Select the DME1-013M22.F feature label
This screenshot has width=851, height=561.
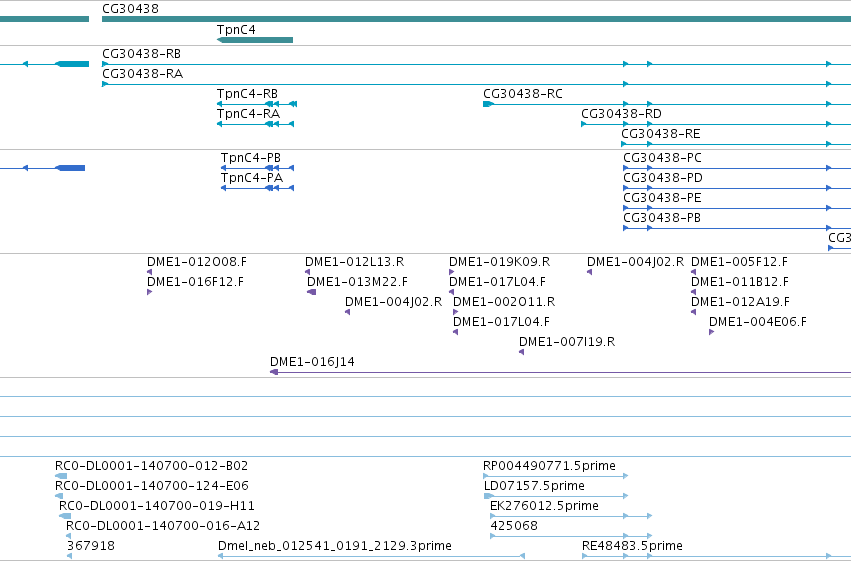[358, 282]
